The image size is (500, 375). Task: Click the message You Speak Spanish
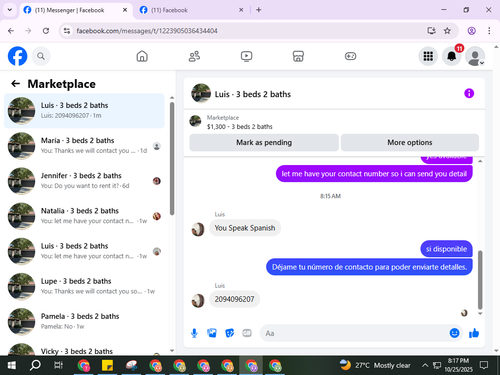[x=245, y=228]
